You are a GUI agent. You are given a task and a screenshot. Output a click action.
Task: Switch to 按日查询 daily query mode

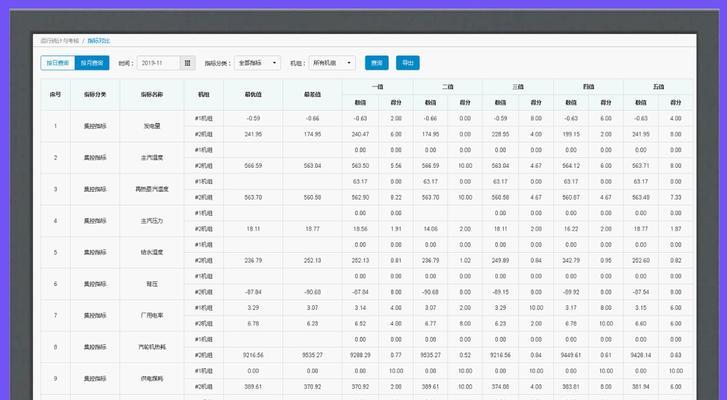pos(57,63)
